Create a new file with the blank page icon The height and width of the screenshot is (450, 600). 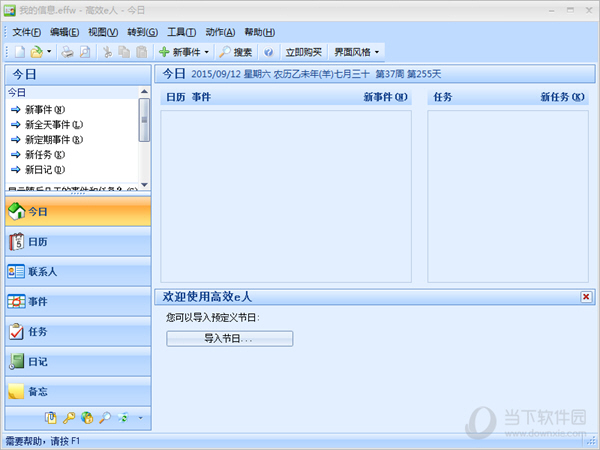coord(20,52)
